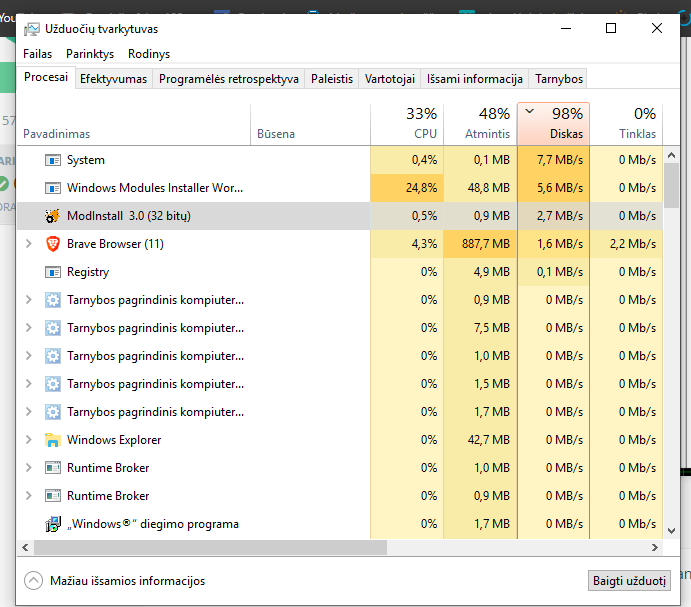The image size is (691, 607).
Task: Expand the Runtime Broker row using 1,0 MB
Action: pos(29,468)
